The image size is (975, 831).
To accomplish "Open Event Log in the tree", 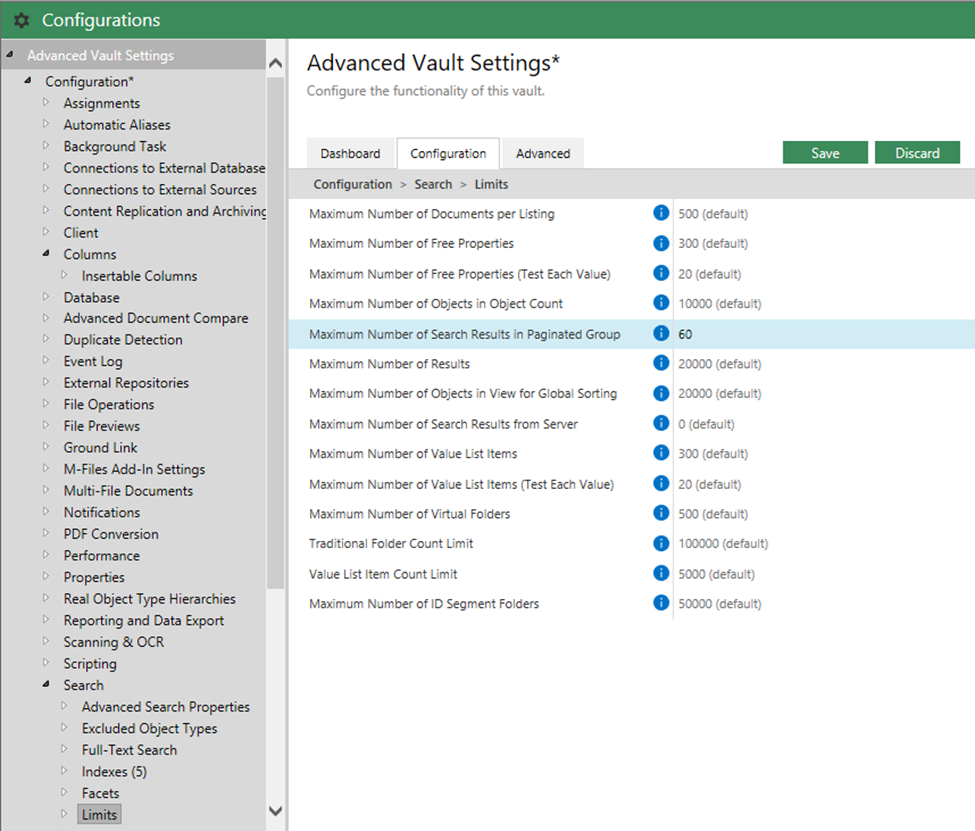I will [93, 361].
